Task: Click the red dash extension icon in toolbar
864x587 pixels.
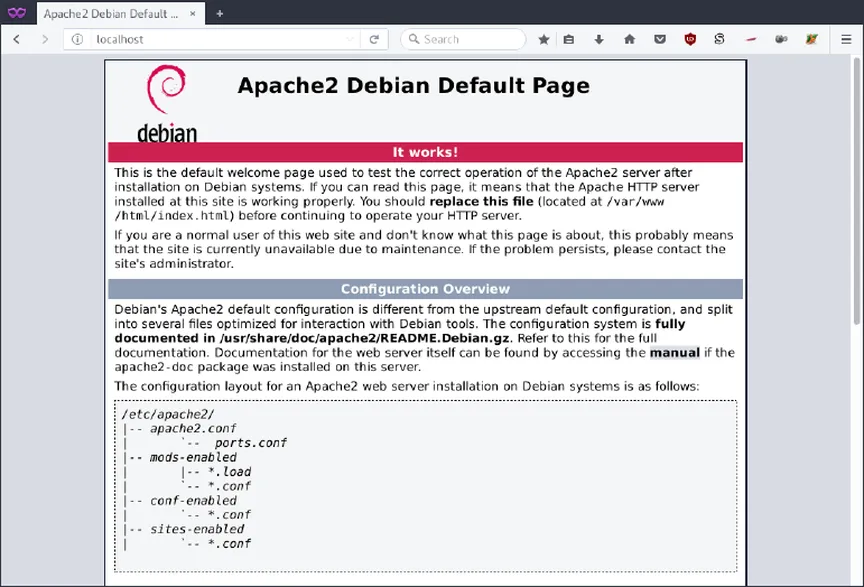Action: point(750,39)
